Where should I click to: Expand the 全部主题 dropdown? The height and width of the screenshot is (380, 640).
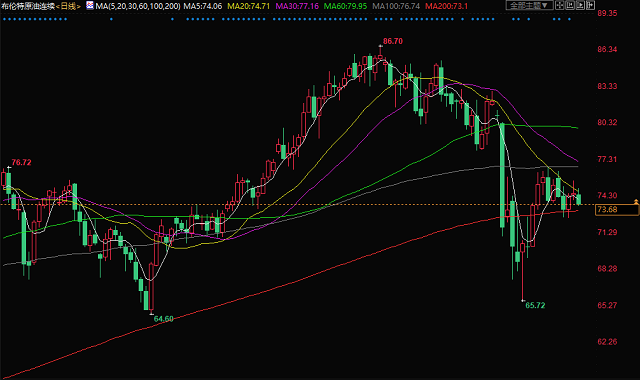tap(529, 5)
